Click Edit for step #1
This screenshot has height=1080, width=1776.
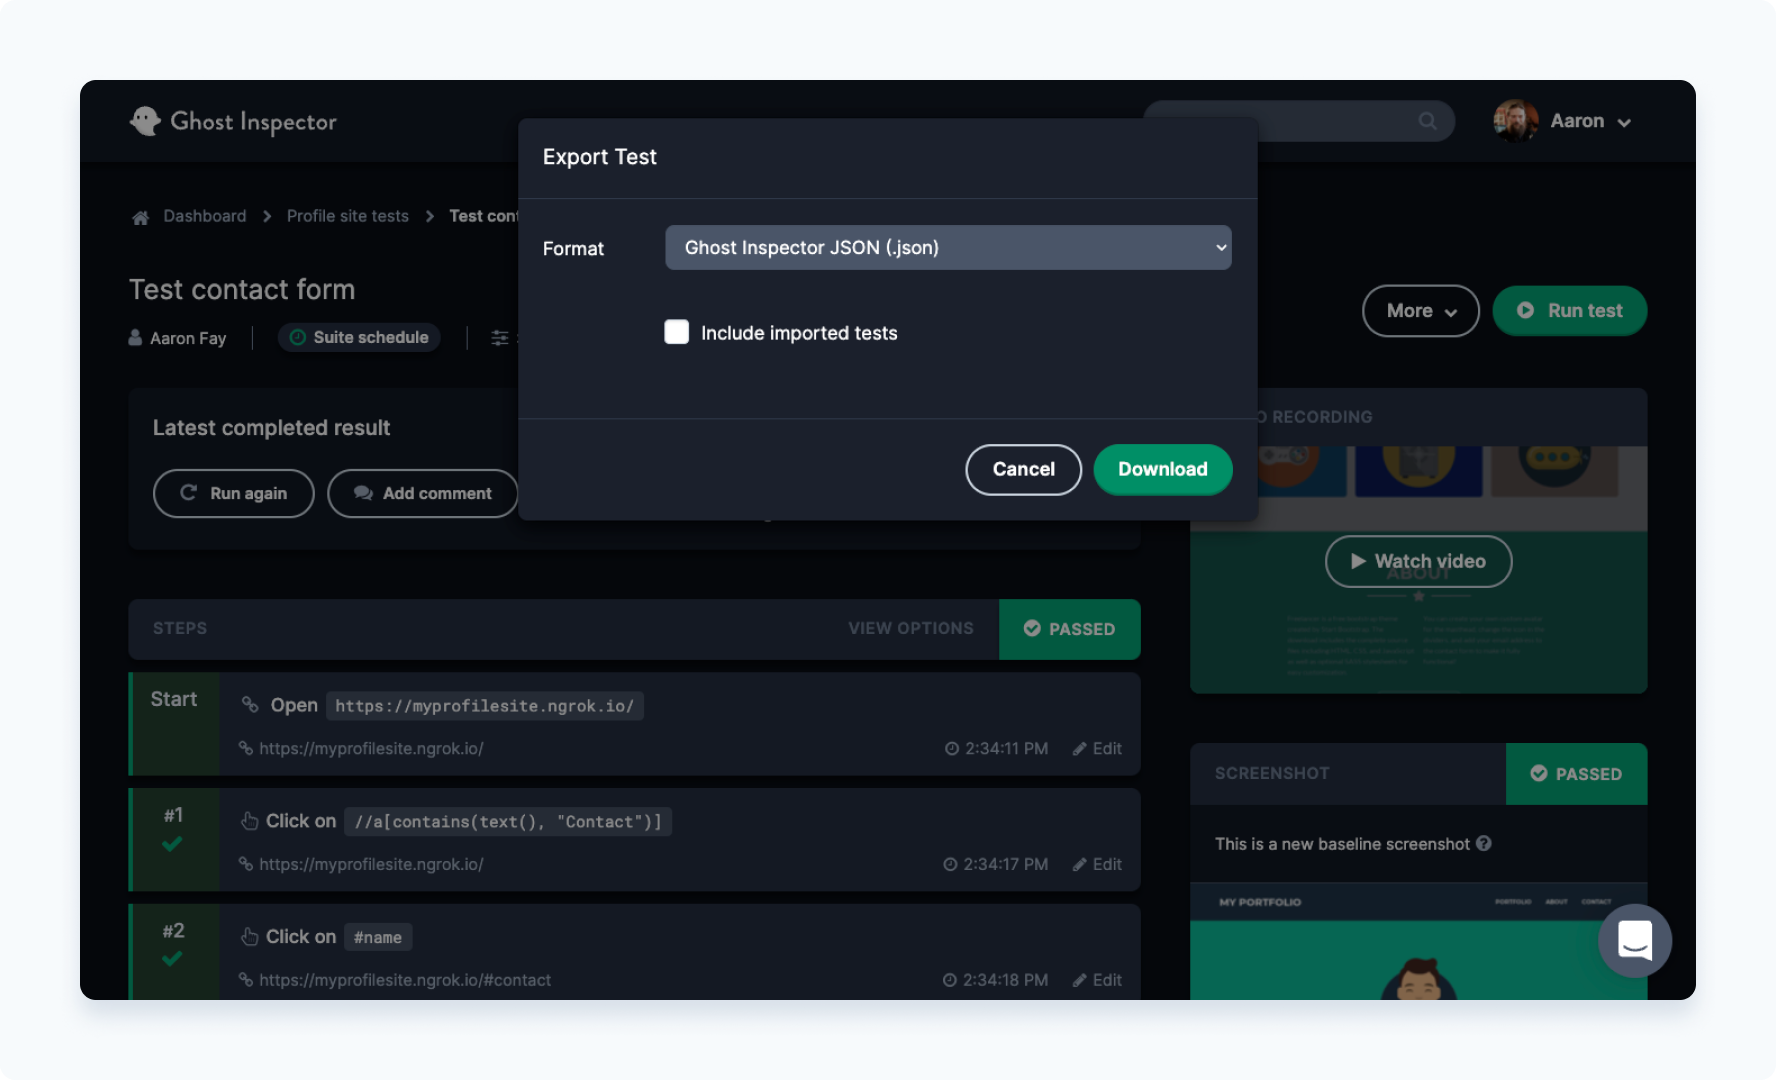[x=1097, y=864]
